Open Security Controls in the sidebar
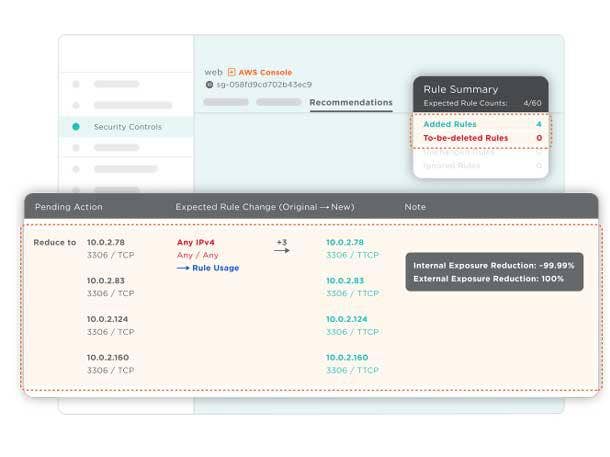 [127, 127]
